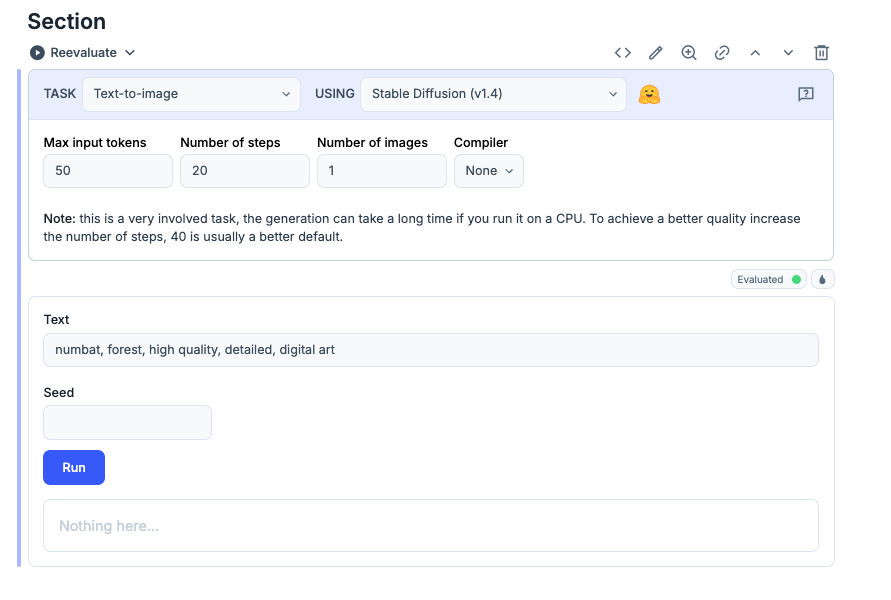Open the USING Stable Diffusion model dropdown
Image resolution: width=891 pixels, height=600 pixels.
point(493,94)
